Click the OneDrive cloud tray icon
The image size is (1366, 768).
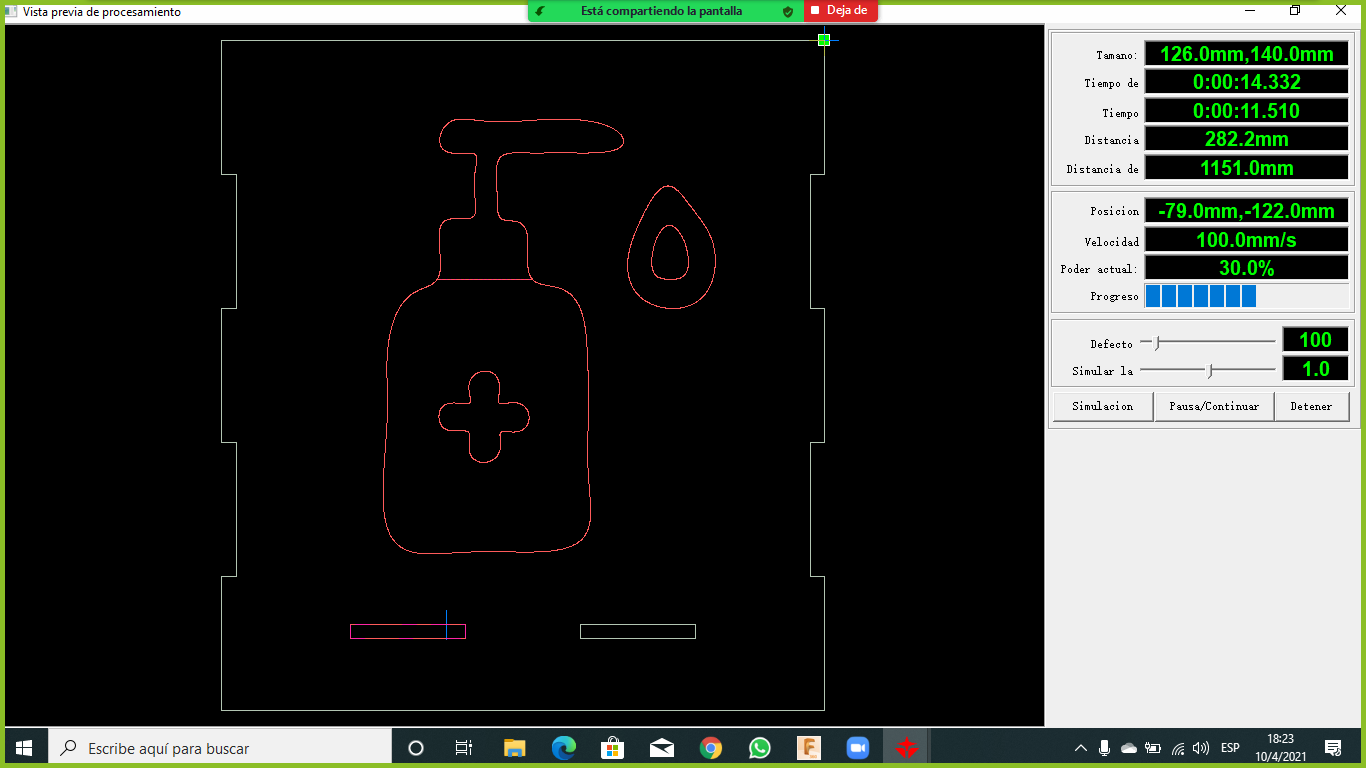click(x=1129, y=748)
